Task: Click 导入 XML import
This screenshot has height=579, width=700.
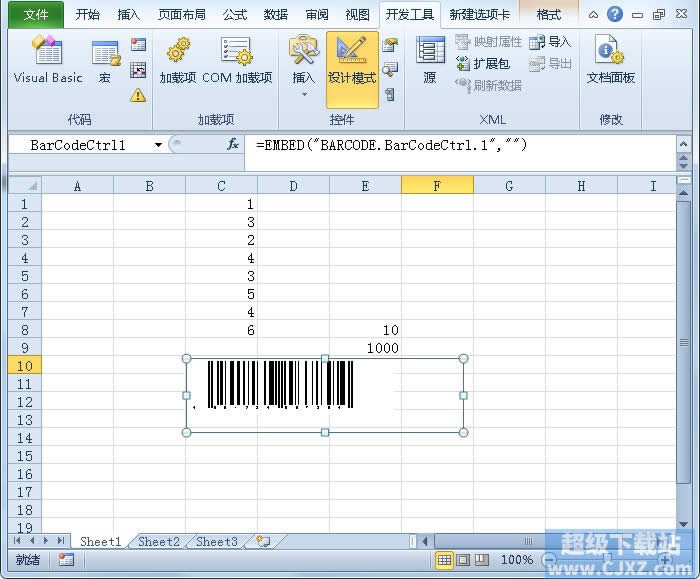Action: tap(550, 42)
